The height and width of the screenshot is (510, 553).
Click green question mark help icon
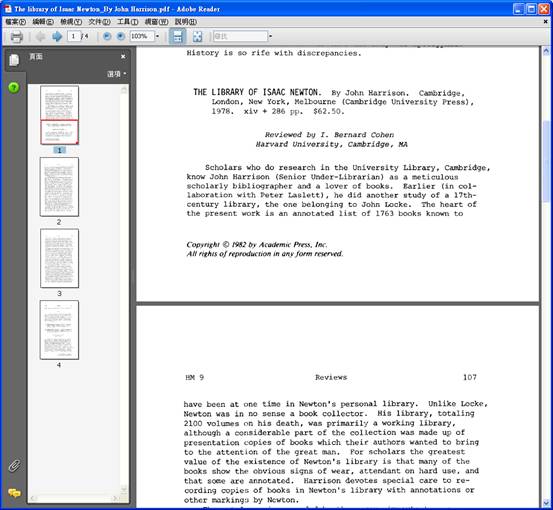click(14, 87)
